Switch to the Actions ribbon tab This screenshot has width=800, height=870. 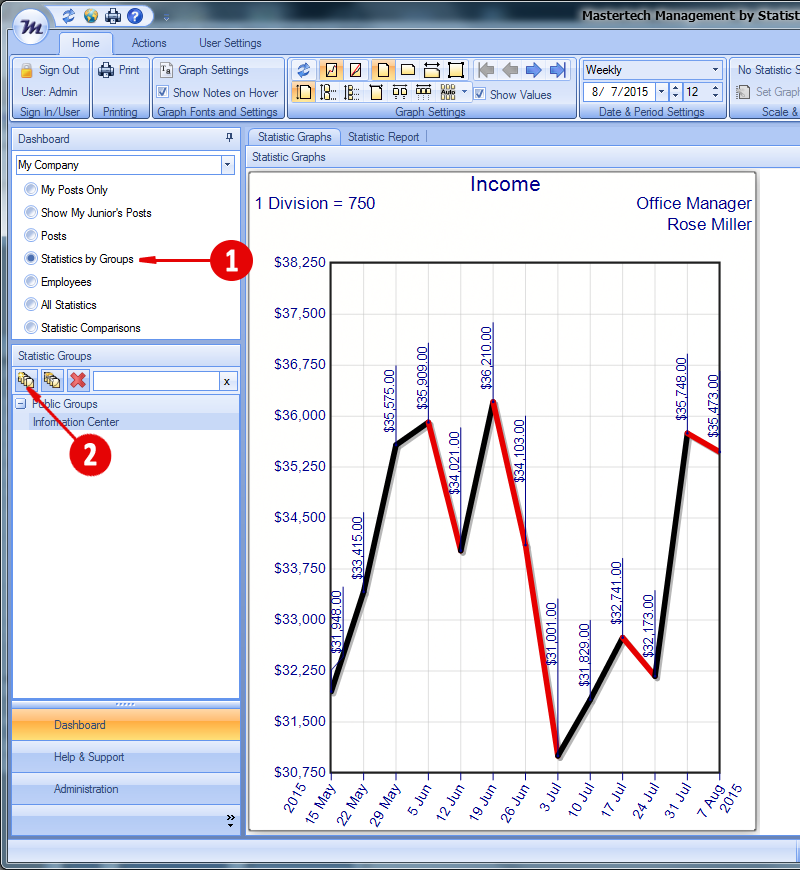149,43
